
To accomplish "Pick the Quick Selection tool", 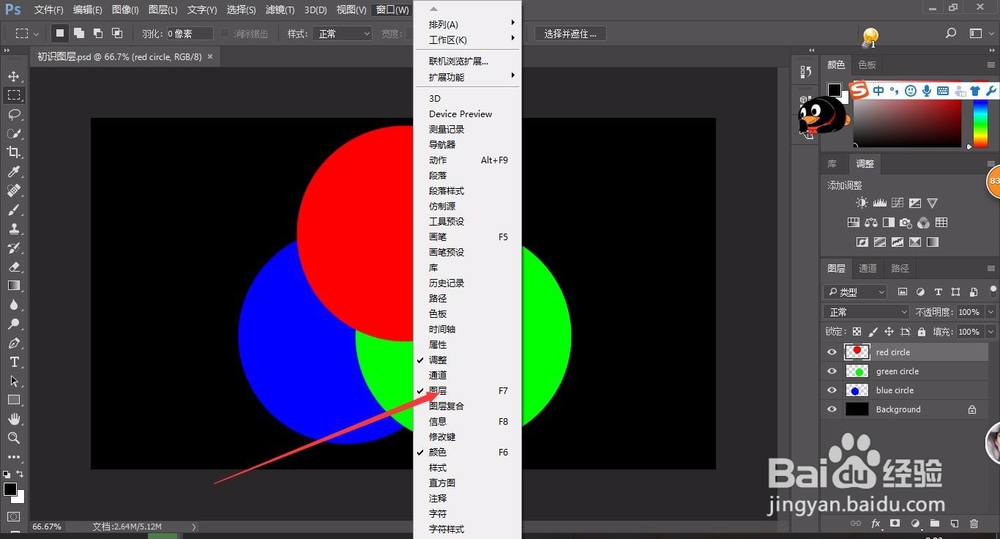I will [13, 133].
